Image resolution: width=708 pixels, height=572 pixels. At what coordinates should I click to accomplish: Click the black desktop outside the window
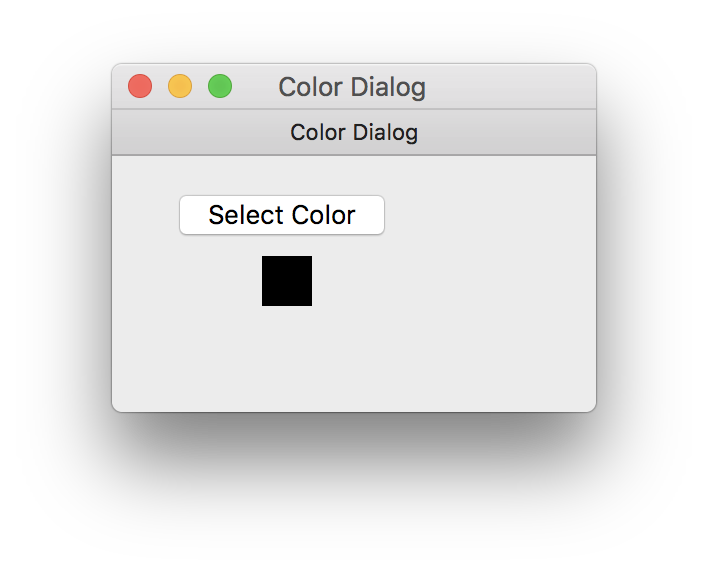point(650,480)
